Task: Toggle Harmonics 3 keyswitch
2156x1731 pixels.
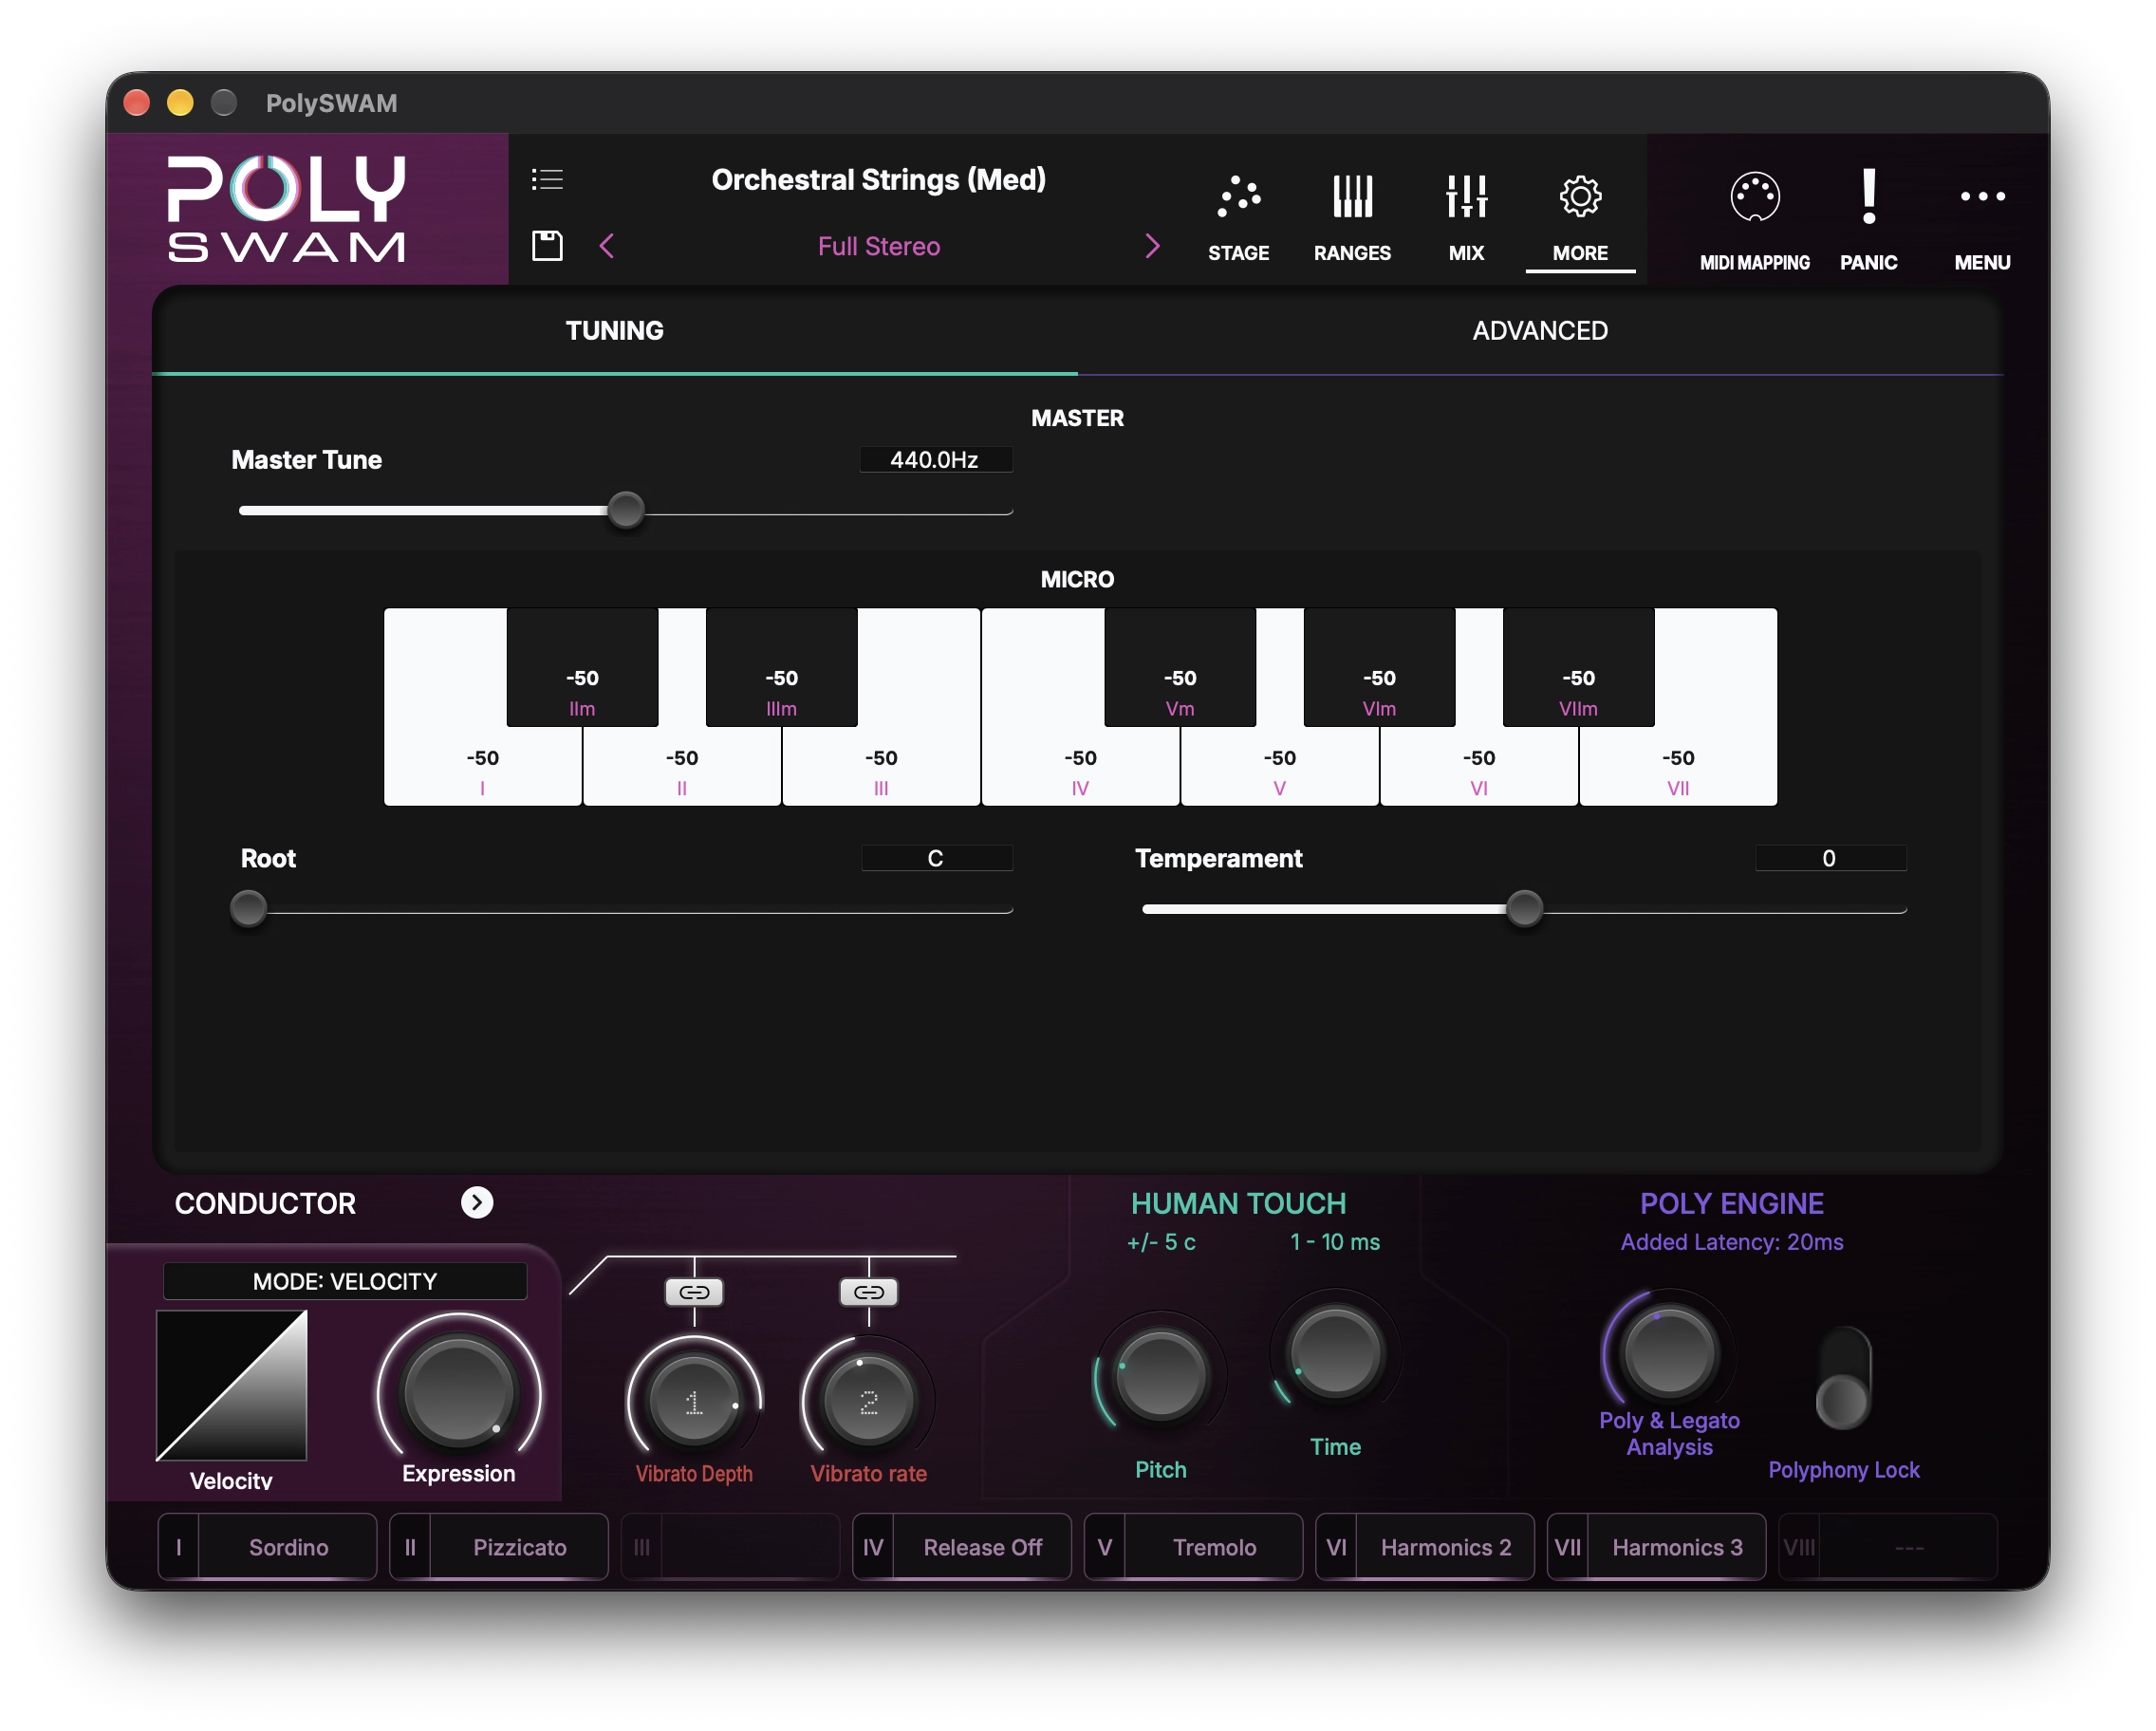Action: coord(1656,1546)
